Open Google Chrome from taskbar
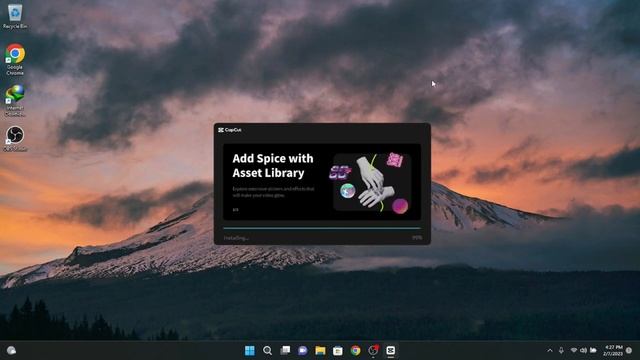This screenshot has width=640, height=360. (356, 350)
